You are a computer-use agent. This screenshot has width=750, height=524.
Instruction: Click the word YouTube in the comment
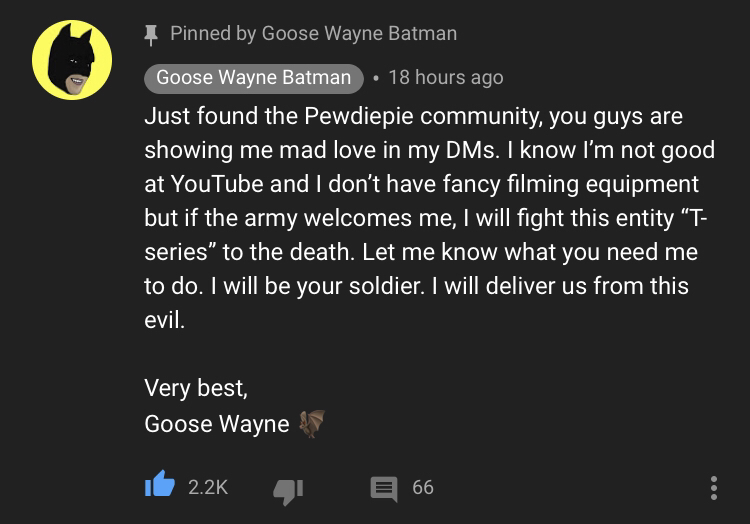[217, 184]
